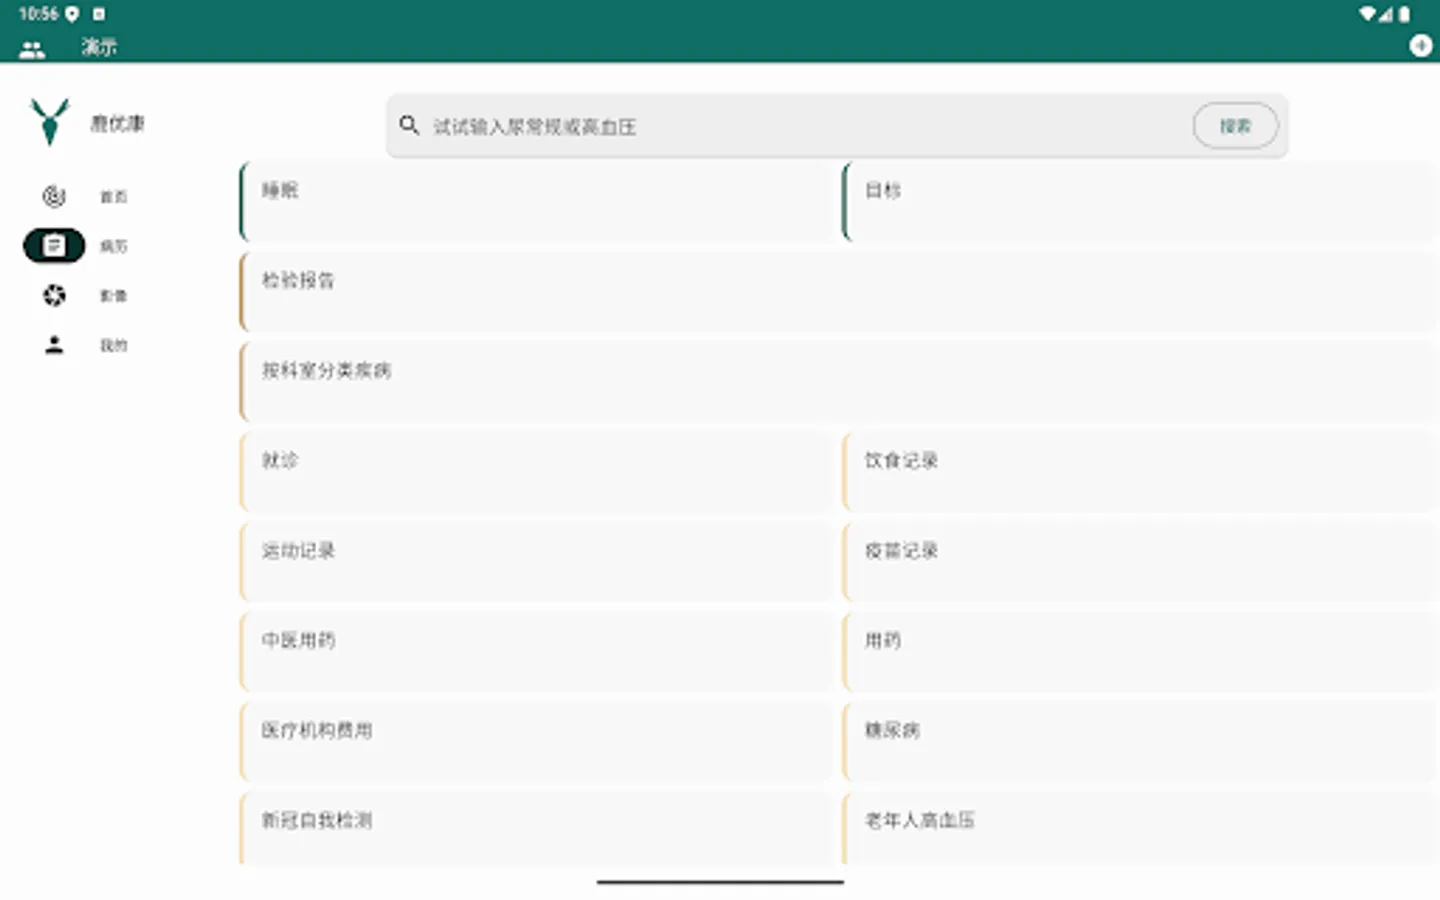Open the 首页 home icon in sidebar
Screen dimensions: 1440x900
[x=54, y=196]
